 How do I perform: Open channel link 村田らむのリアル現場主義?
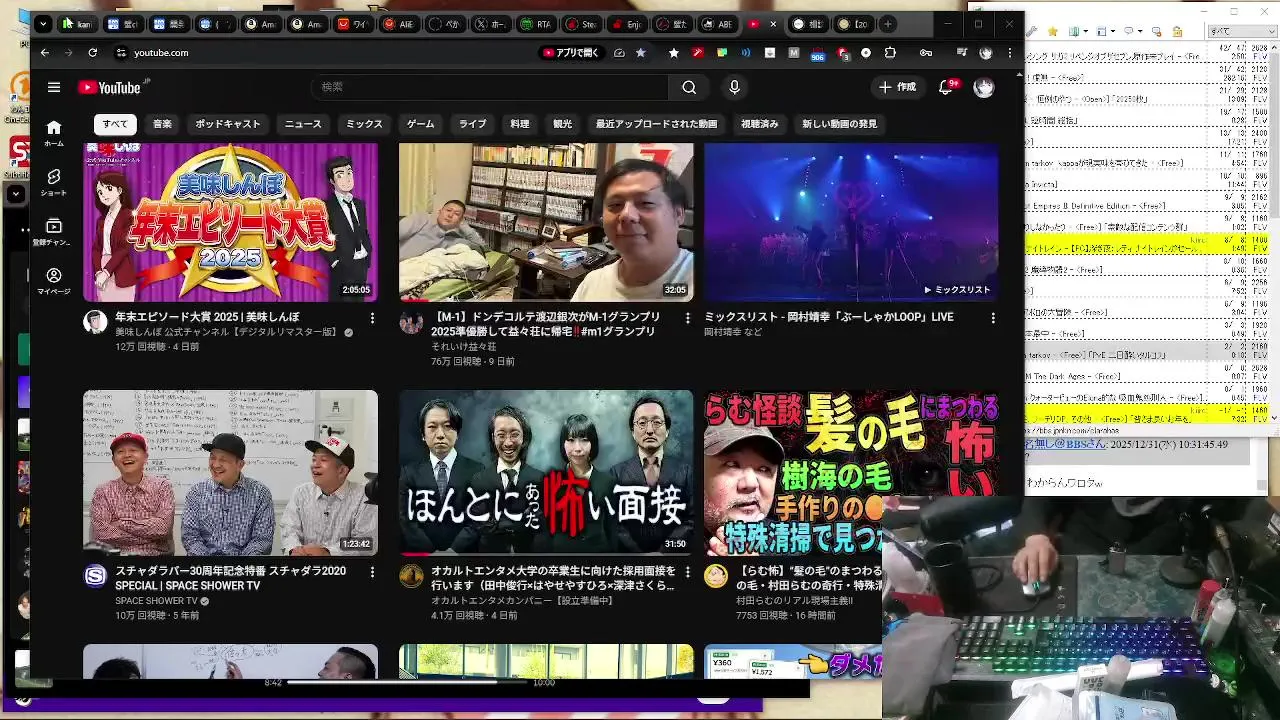point(794,601)
